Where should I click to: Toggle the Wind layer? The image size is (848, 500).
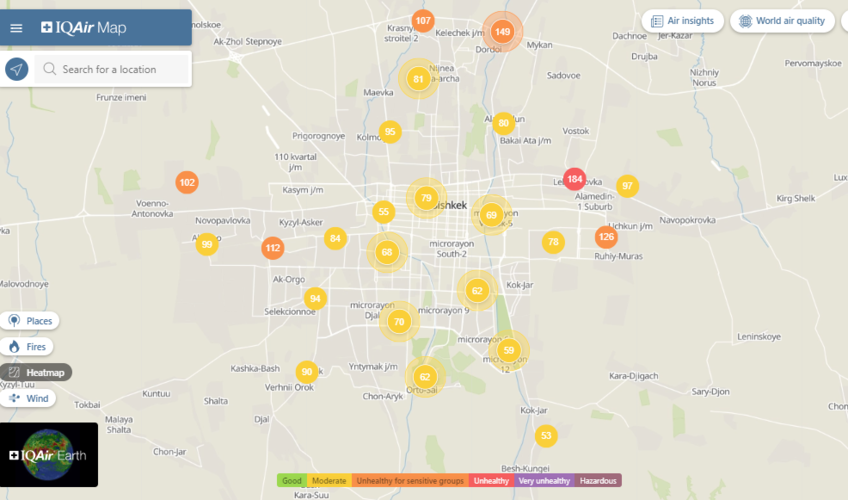point(28,398)
